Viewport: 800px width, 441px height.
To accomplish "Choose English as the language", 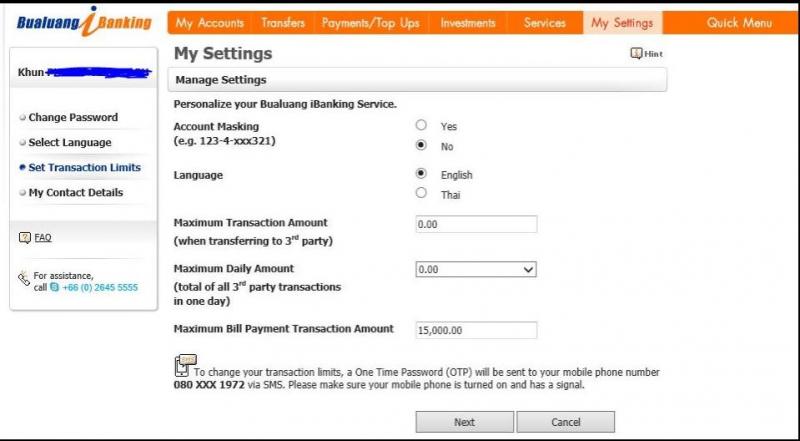I will [x=421, y=174].
